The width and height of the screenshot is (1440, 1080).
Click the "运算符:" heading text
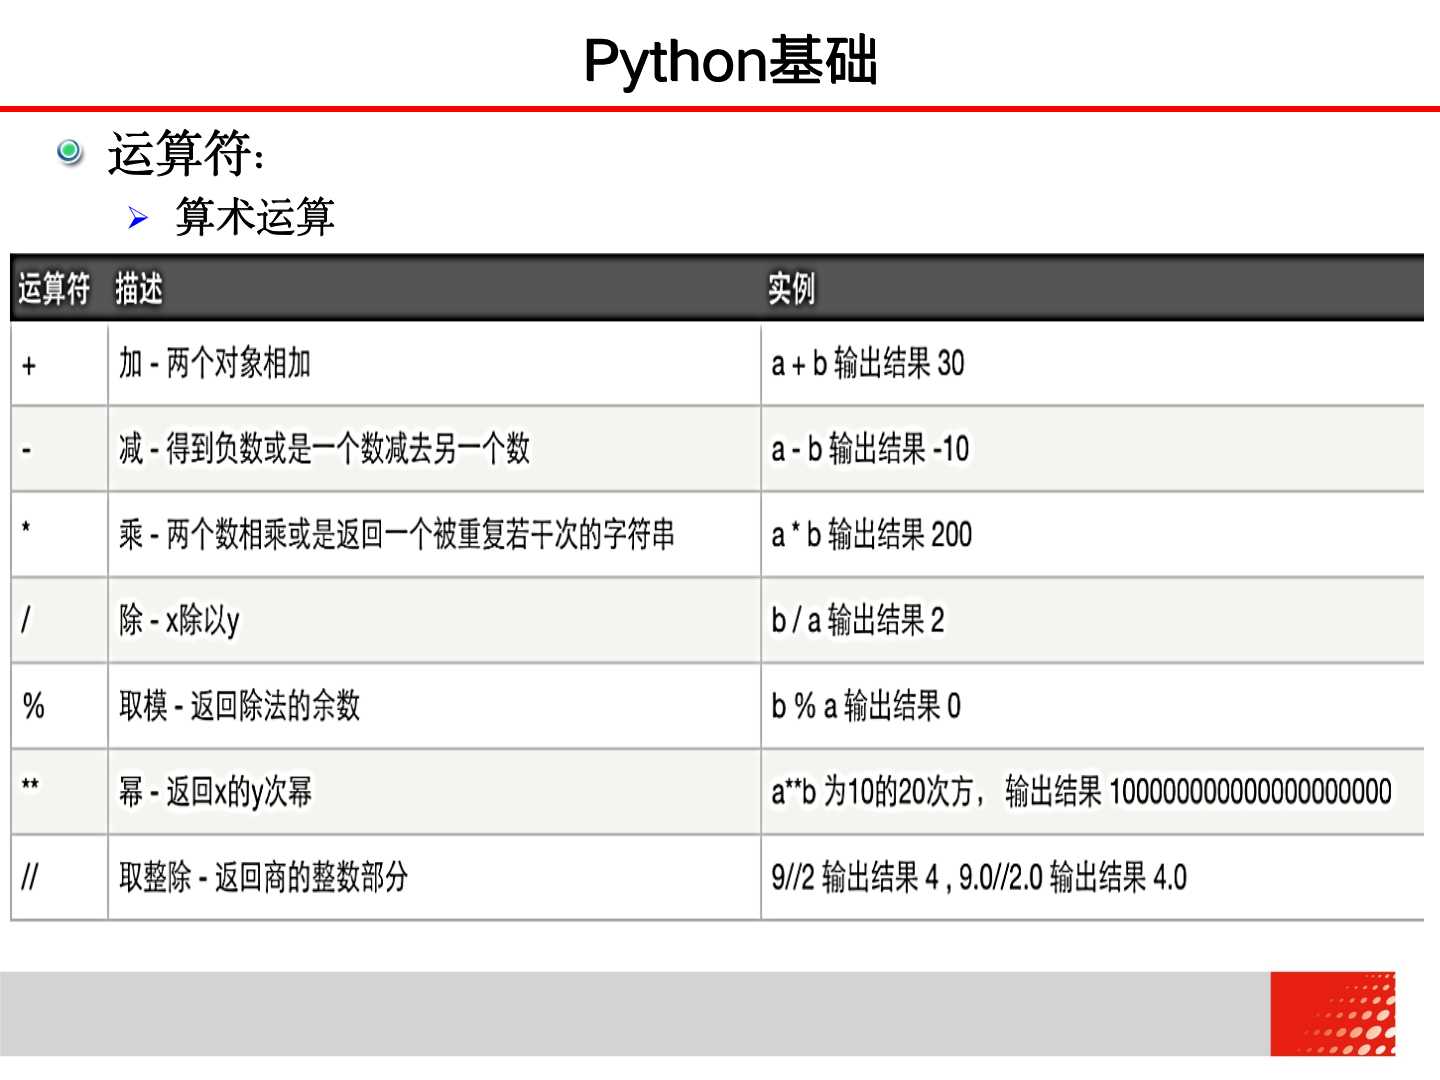(186, 154)
